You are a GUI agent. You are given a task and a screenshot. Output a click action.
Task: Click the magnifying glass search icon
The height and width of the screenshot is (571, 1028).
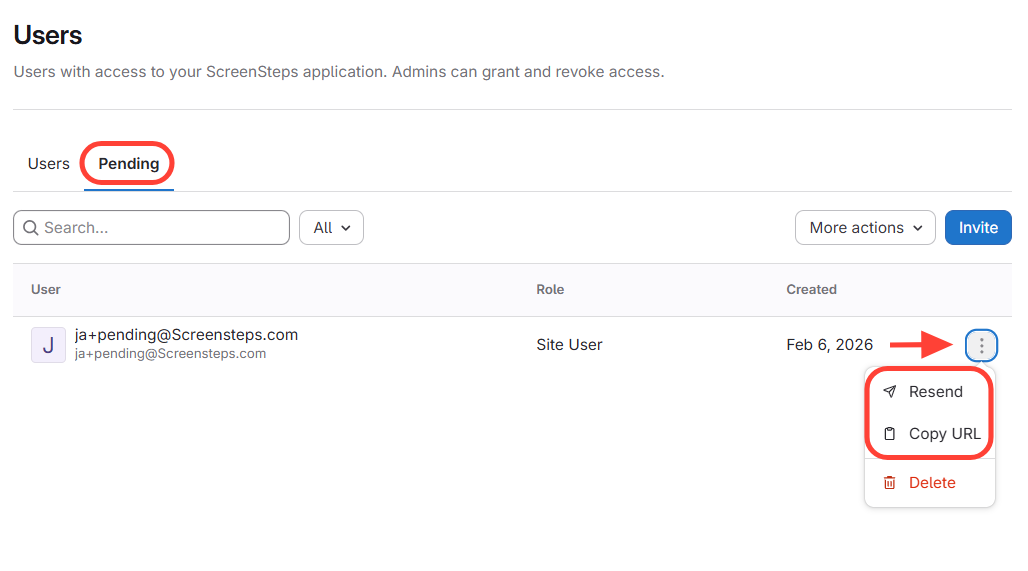[x=30, y=228]
